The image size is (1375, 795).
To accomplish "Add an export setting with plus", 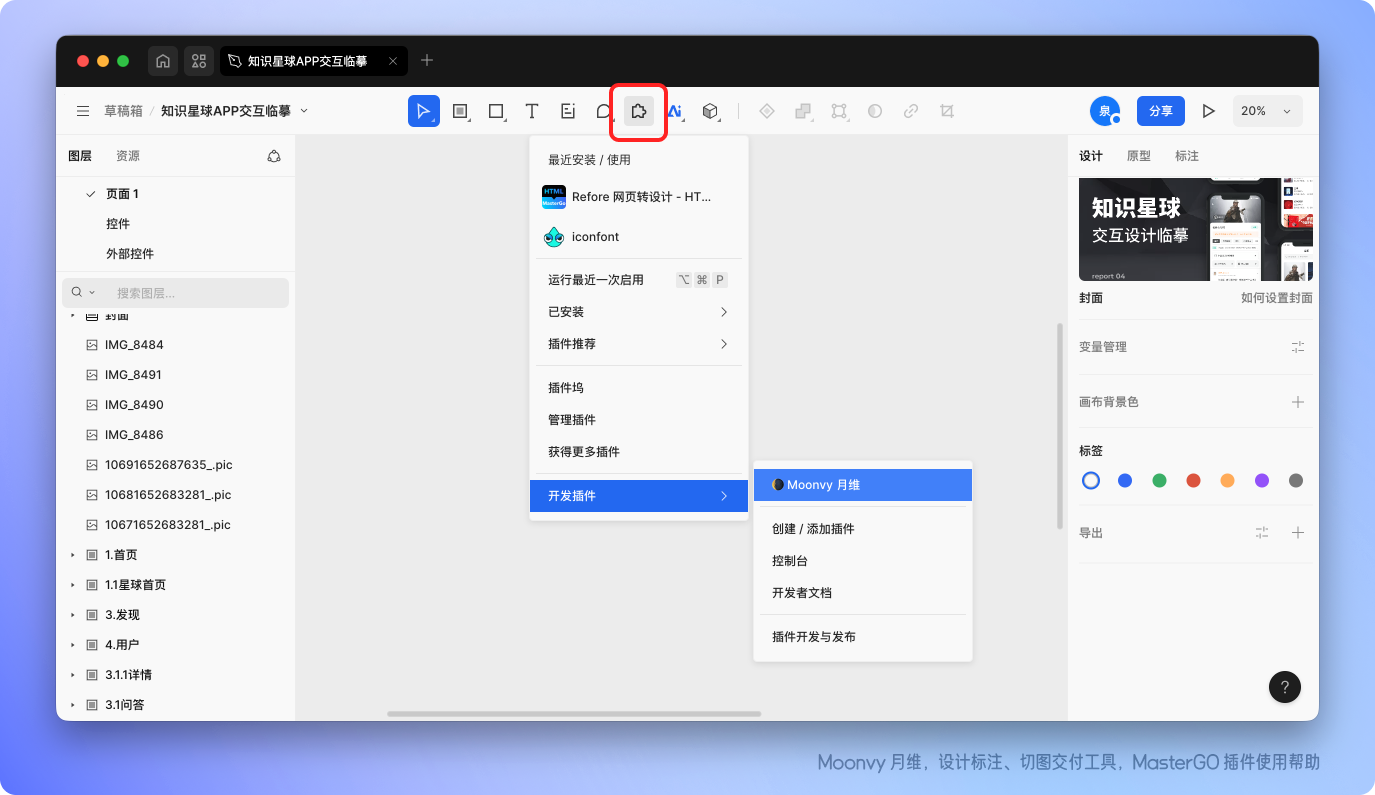I will point(1298,533).
